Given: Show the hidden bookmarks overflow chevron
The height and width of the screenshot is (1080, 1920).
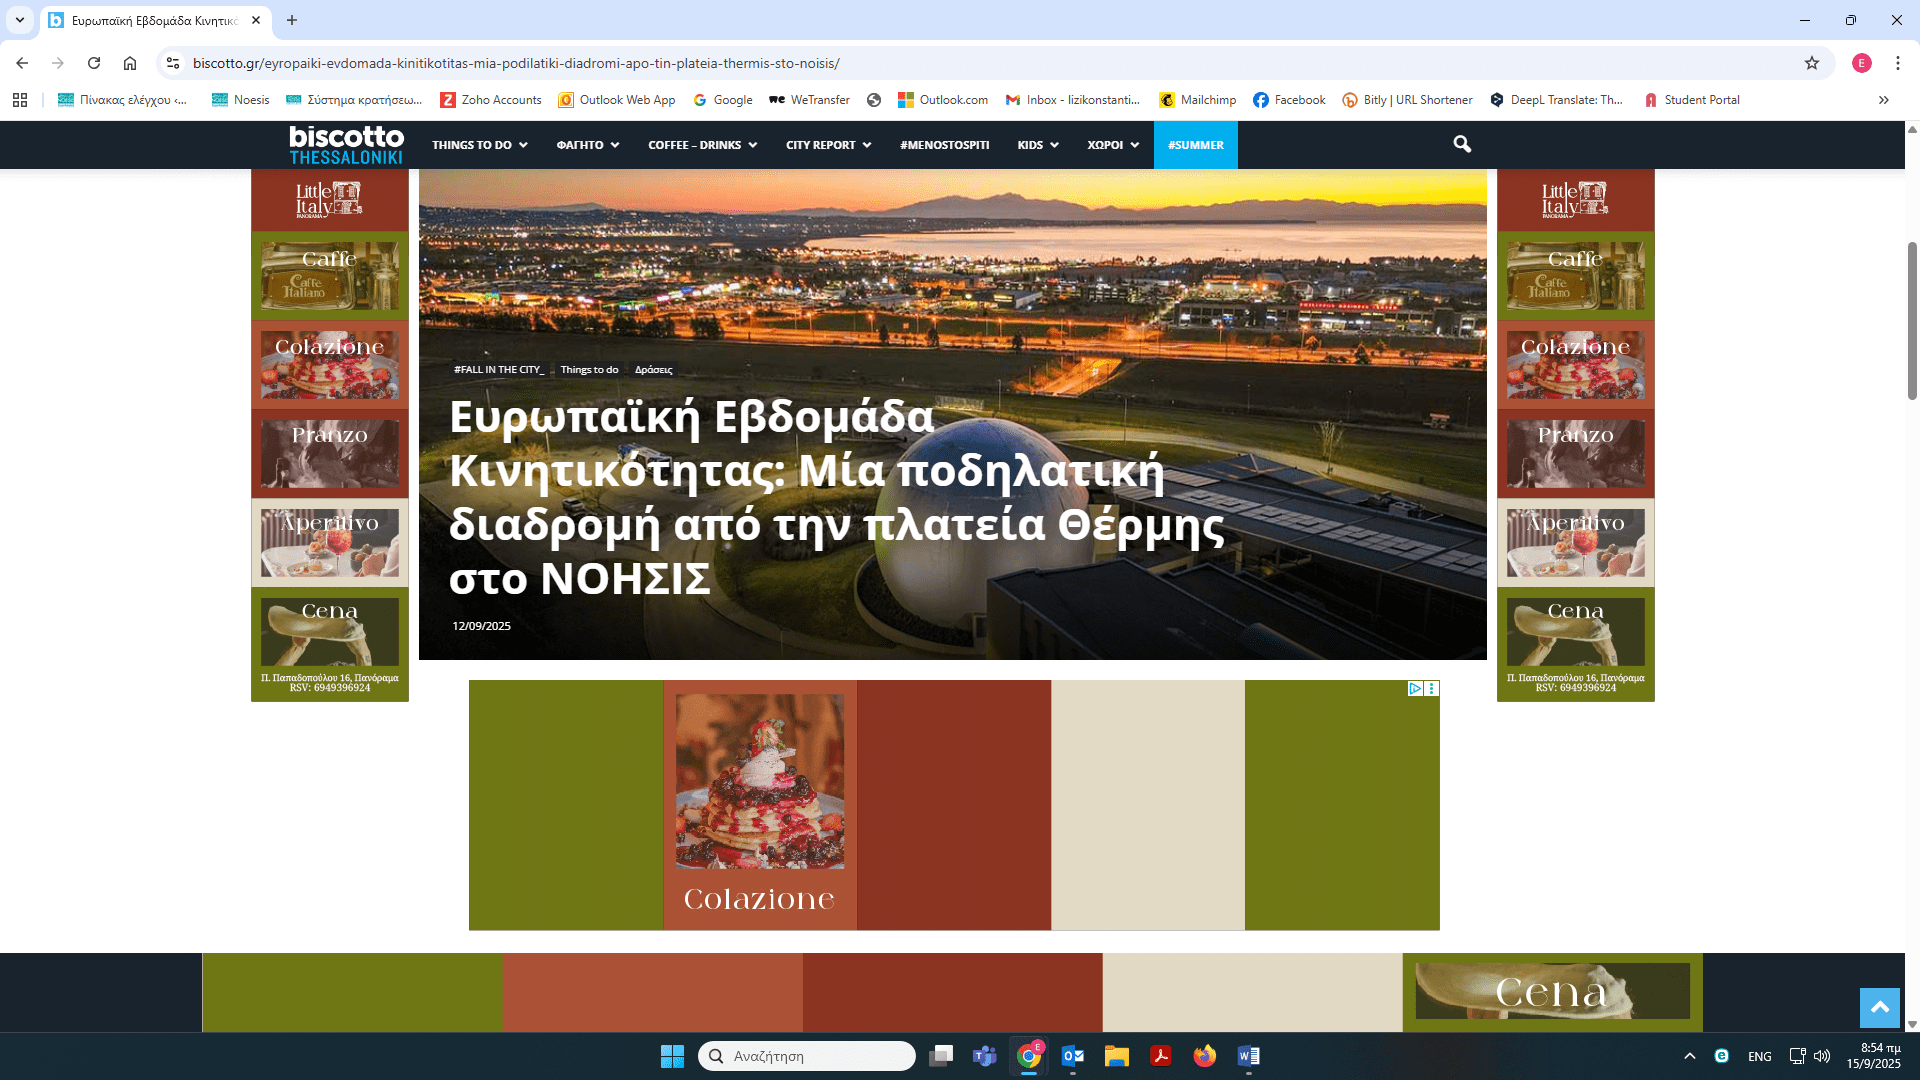Looking at the screenshot, I should 1884,100.
